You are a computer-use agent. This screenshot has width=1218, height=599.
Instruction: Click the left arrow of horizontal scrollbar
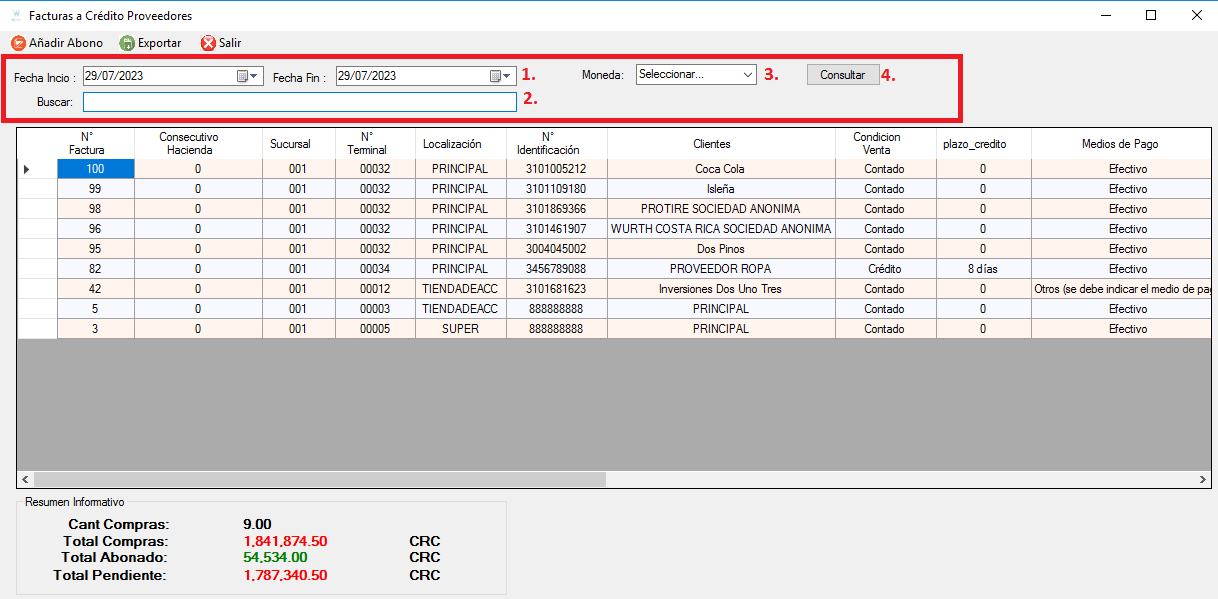25,480
